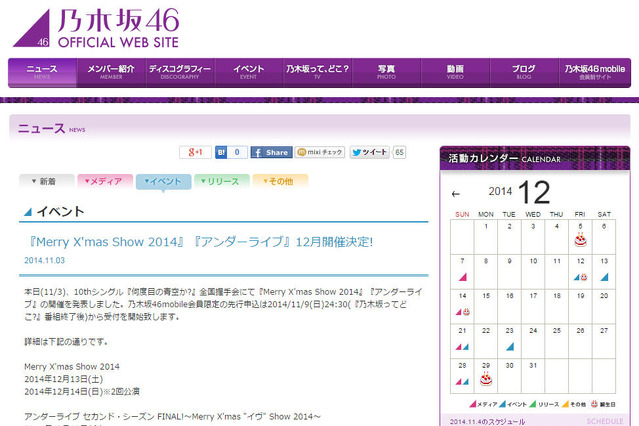
Task: Select the 新着 filter tab
Action: pyautogui.click(x=47, y=181)
